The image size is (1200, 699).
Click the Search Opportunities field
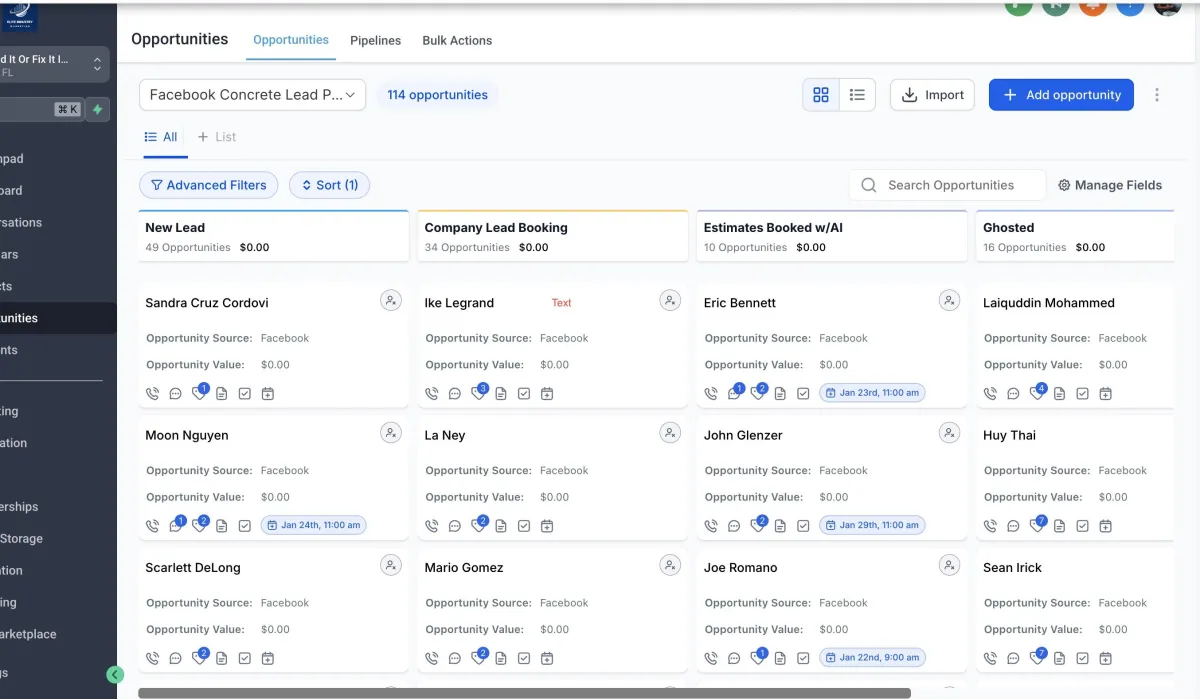pyautogui.click(x=950, y=185)
